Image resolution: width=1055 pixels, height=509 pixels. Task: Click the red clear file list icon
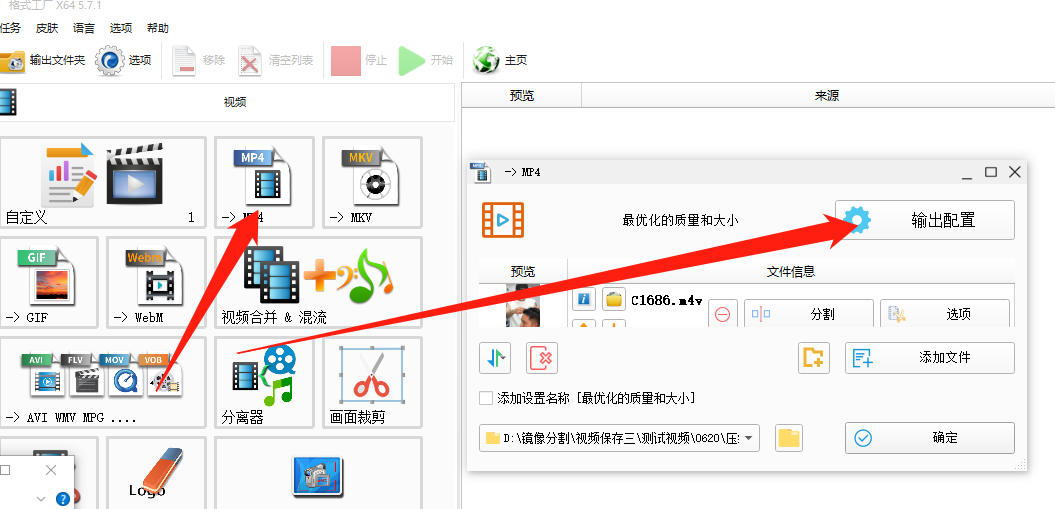[542, 358]
